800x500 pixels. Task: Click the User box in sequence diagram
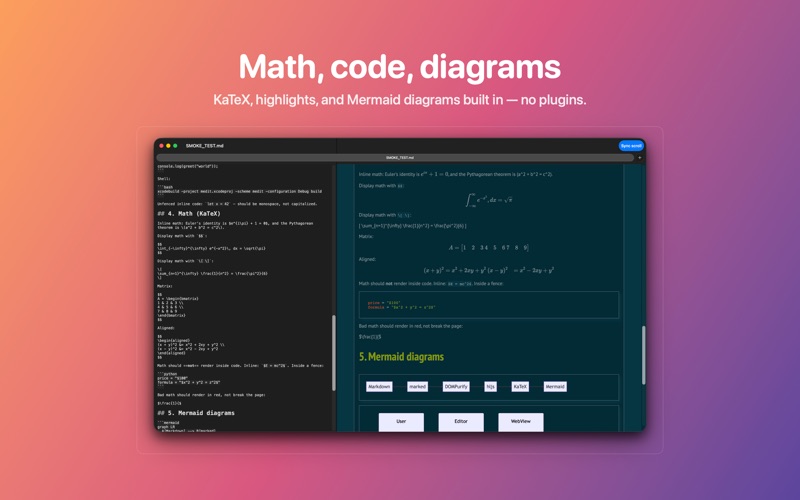tap(401, 422)
